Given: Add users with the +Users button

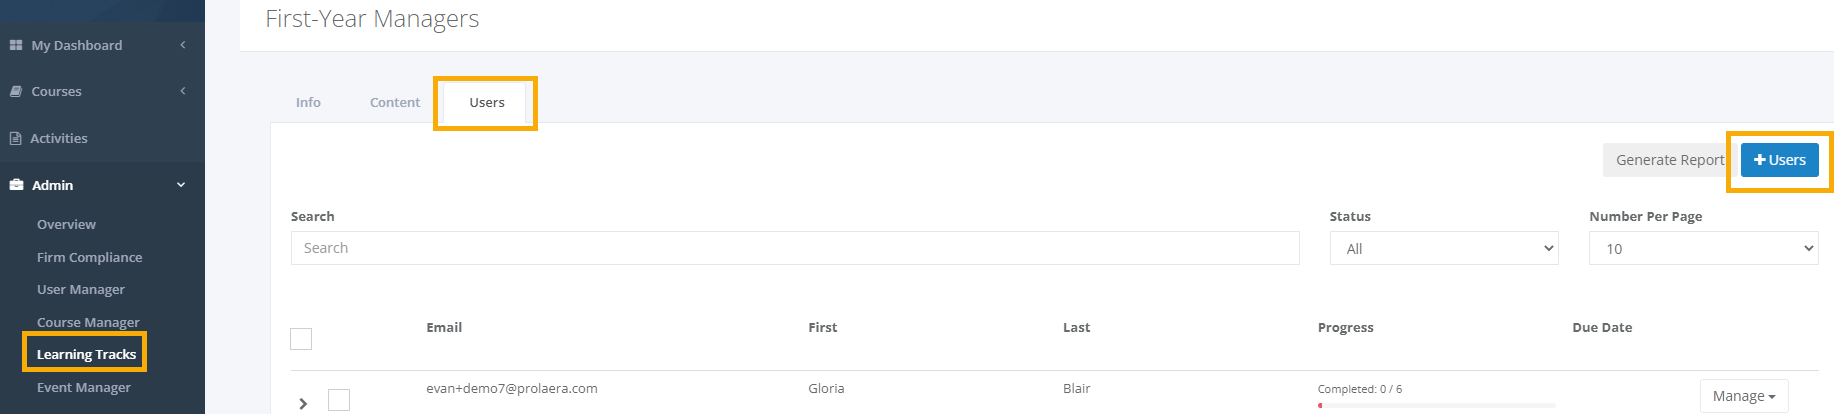Looking at the screenshot, I should [1780, 160].
